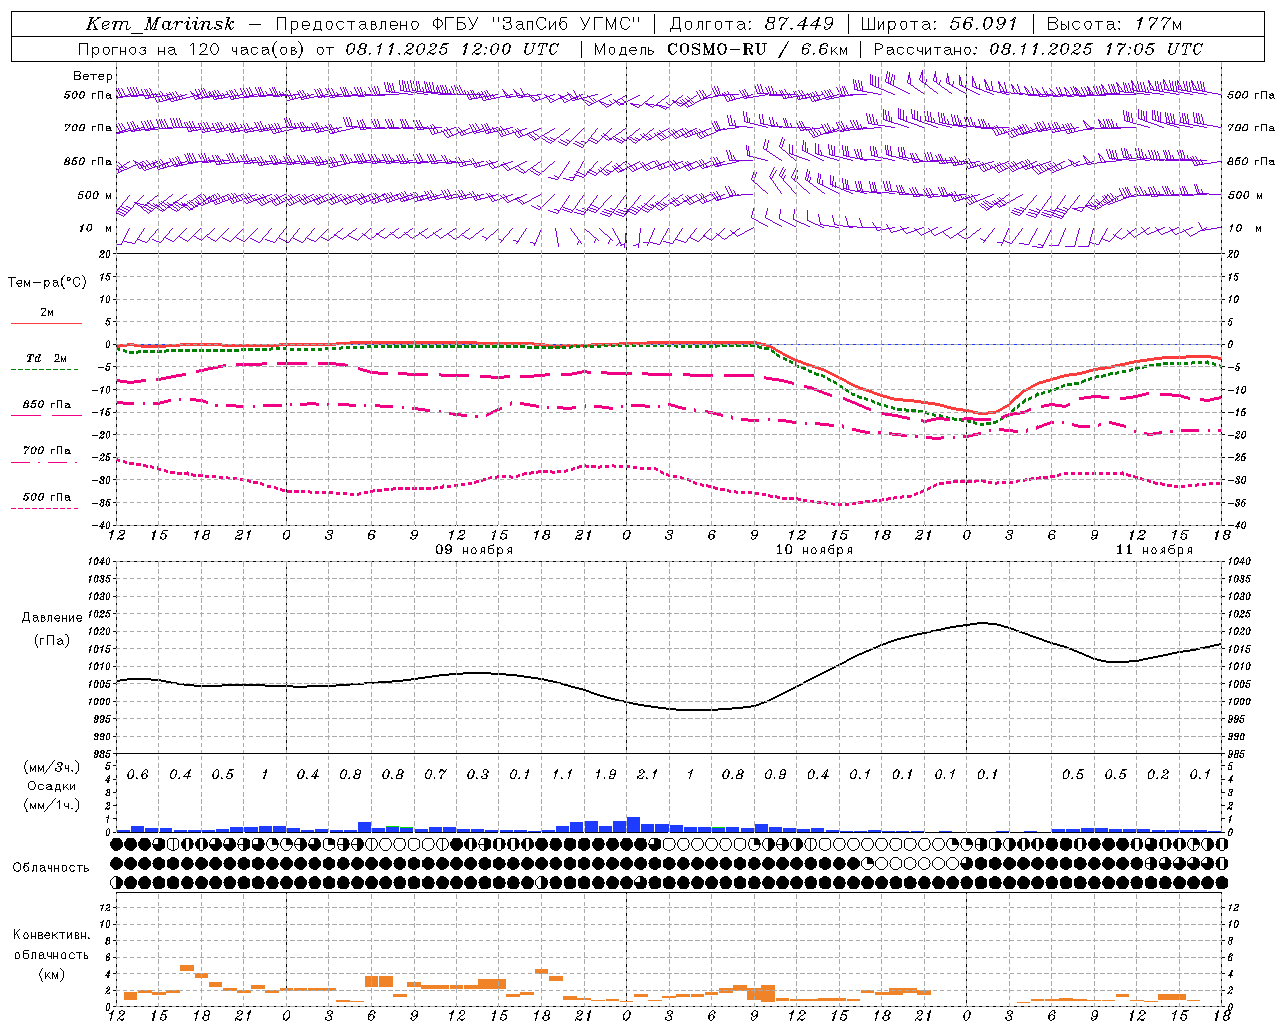Select the 2.1 precipitation value

pos(648,774)
